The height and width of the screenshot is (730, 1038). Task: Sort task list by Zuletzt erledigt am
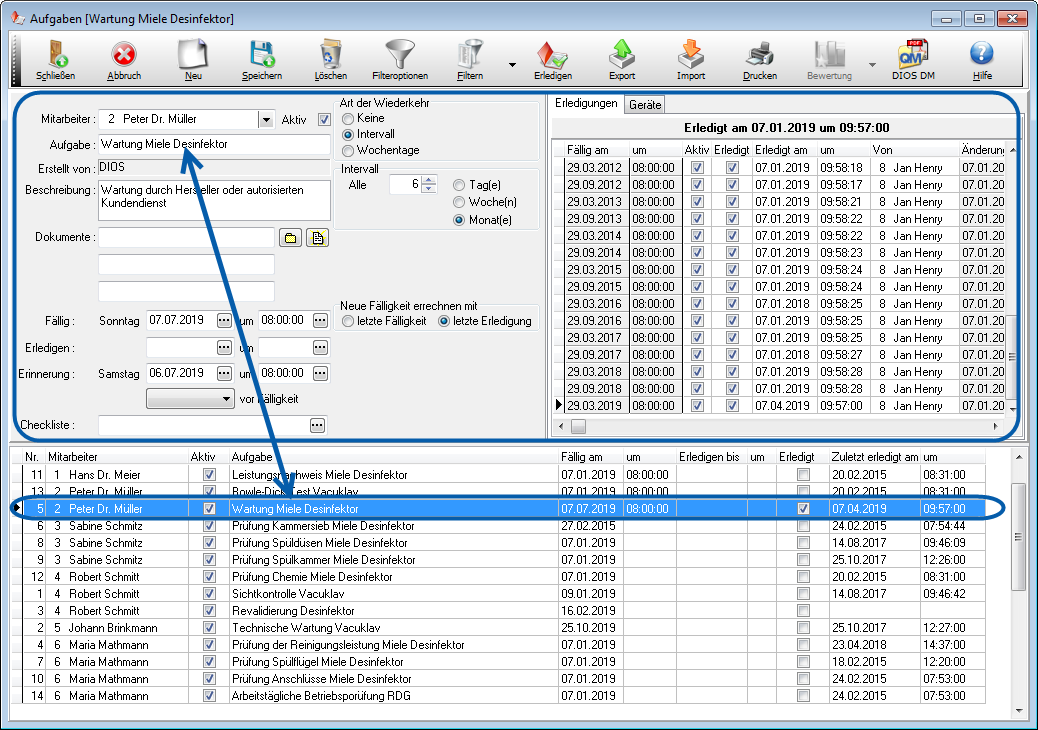874,457
